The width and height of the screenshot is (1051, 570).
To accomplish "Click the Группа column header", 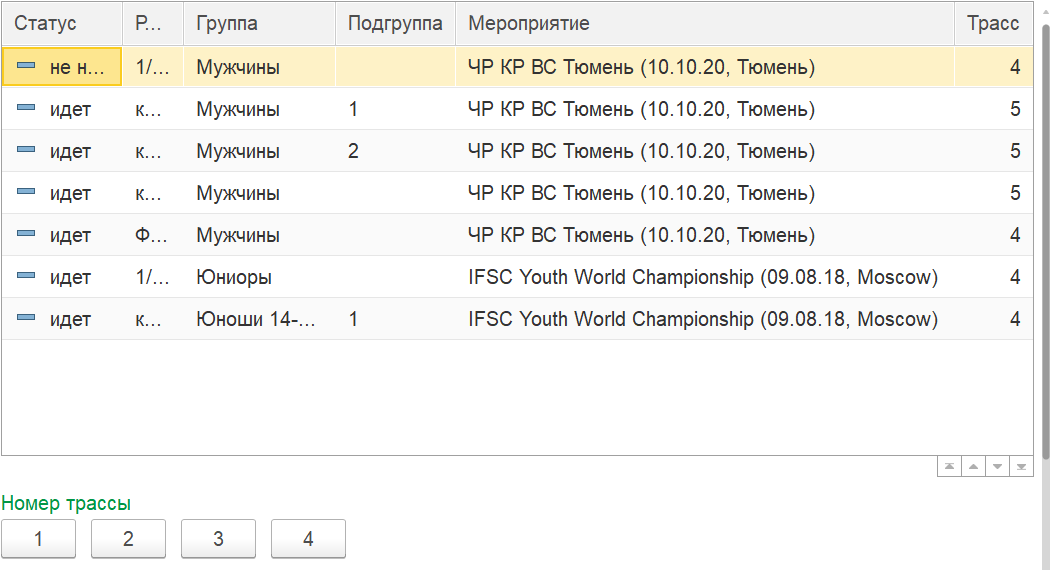I will click(x=227, y=24).
